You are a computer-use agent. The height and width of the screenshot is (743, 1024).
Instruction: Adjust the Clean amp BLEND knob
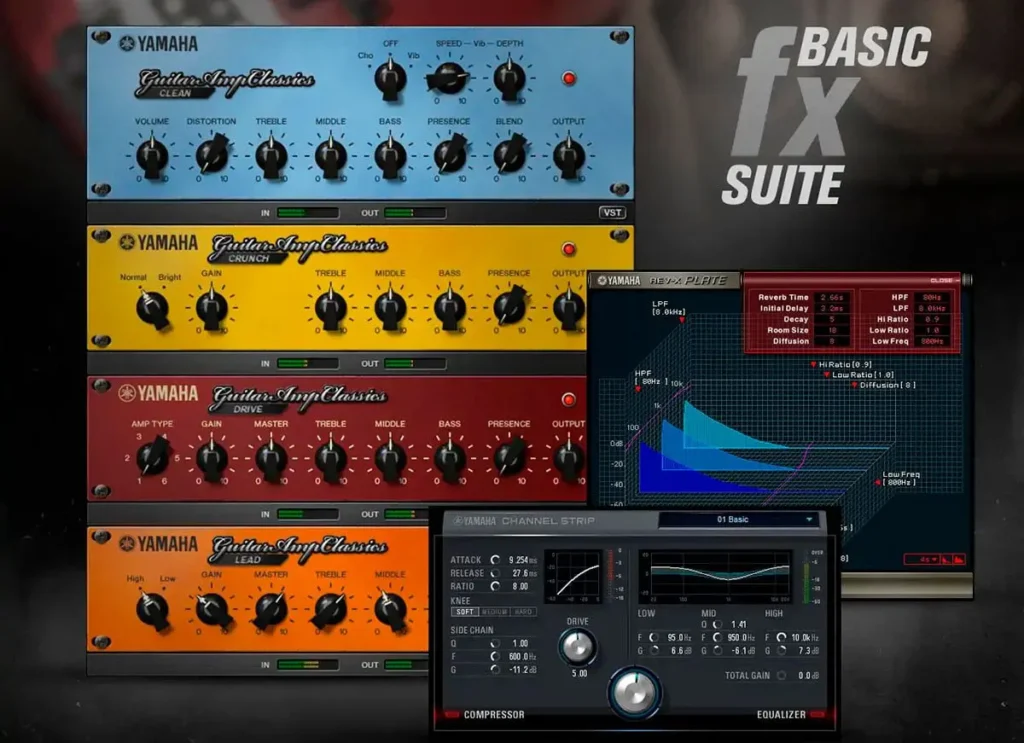click(x=509, y=155)
